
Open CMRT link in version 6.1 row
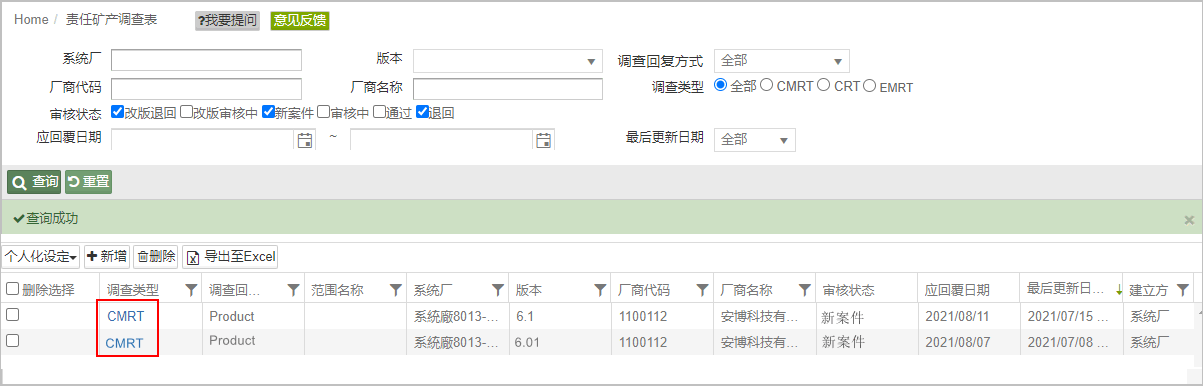click(125, 316)
